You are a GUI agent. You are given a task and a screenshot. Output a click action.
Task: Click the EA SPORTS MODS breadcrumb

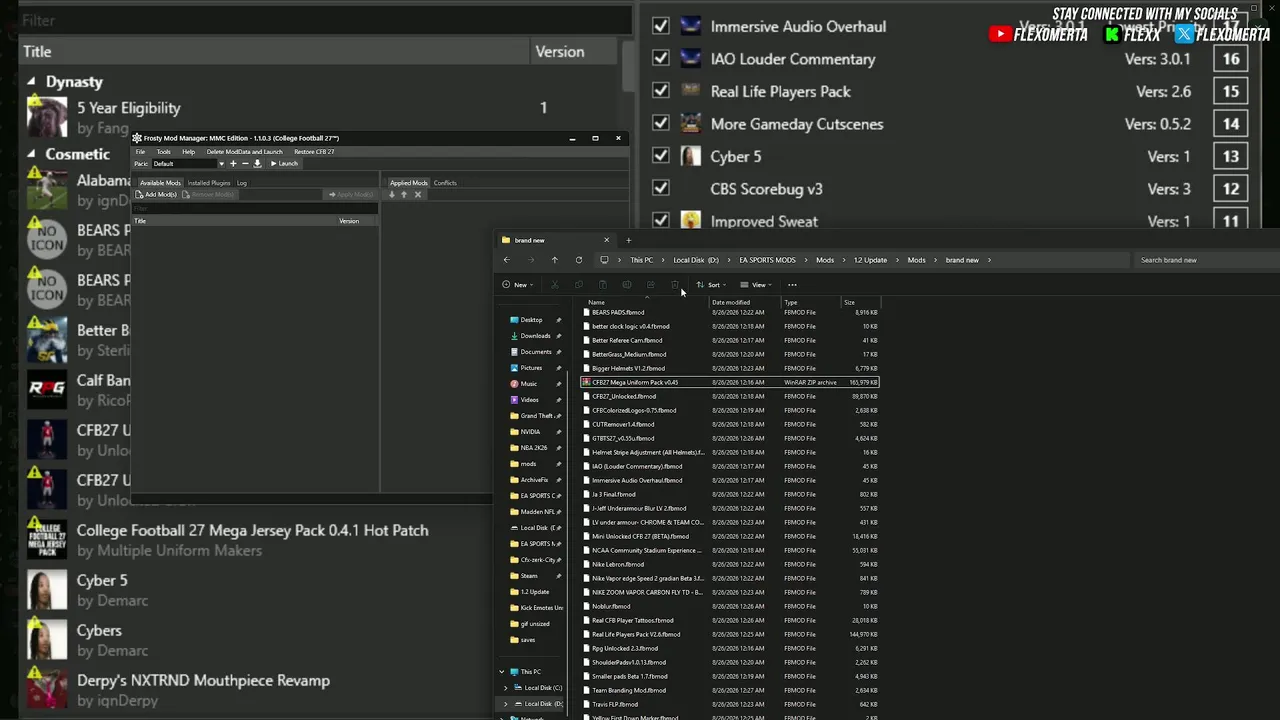click(768, 260)
